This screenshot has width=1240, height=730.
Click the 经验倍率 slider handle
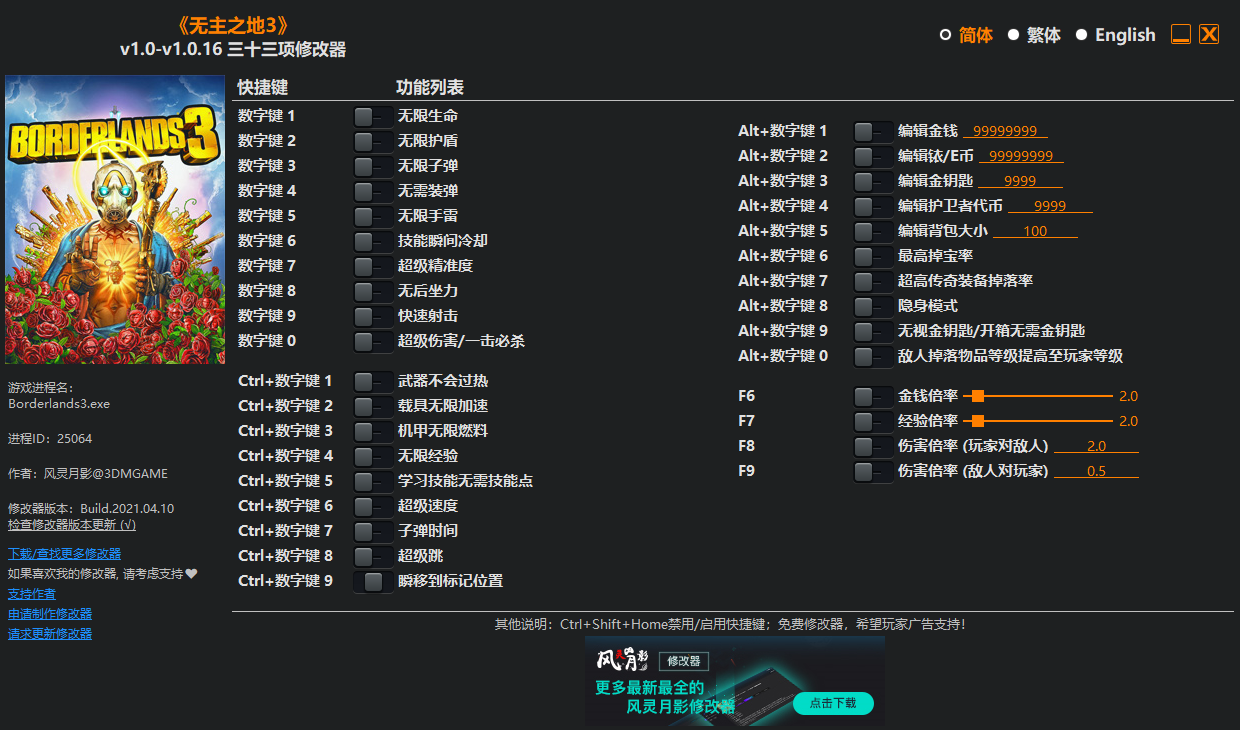pos(978,421)
